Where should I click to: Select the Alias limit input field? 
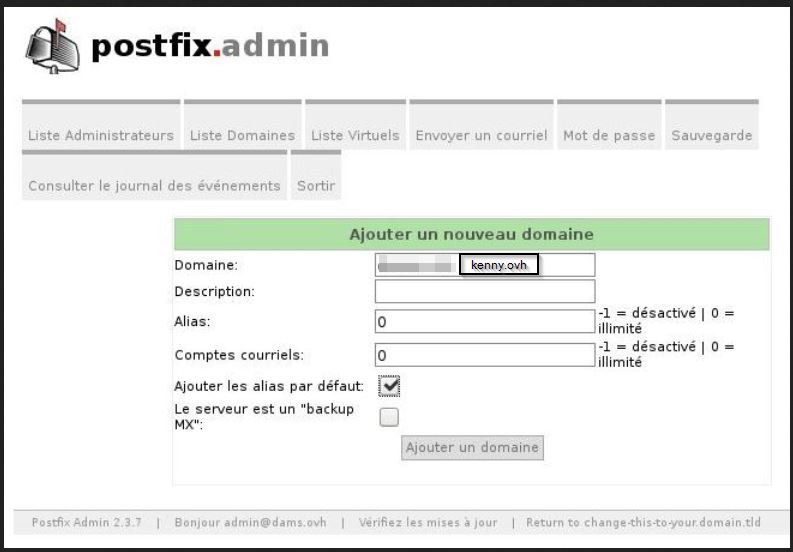[485, 322]
